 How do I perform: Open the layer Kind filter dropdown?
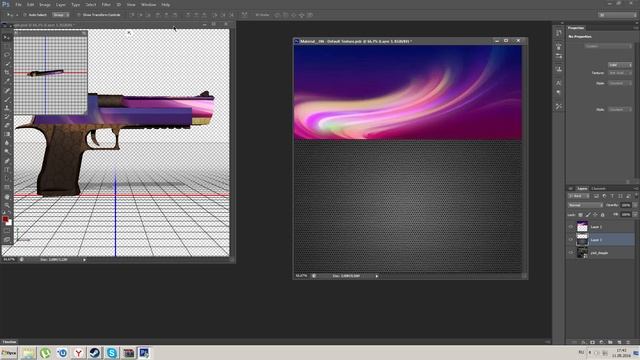pyautogui.click(x=578, y=196)
